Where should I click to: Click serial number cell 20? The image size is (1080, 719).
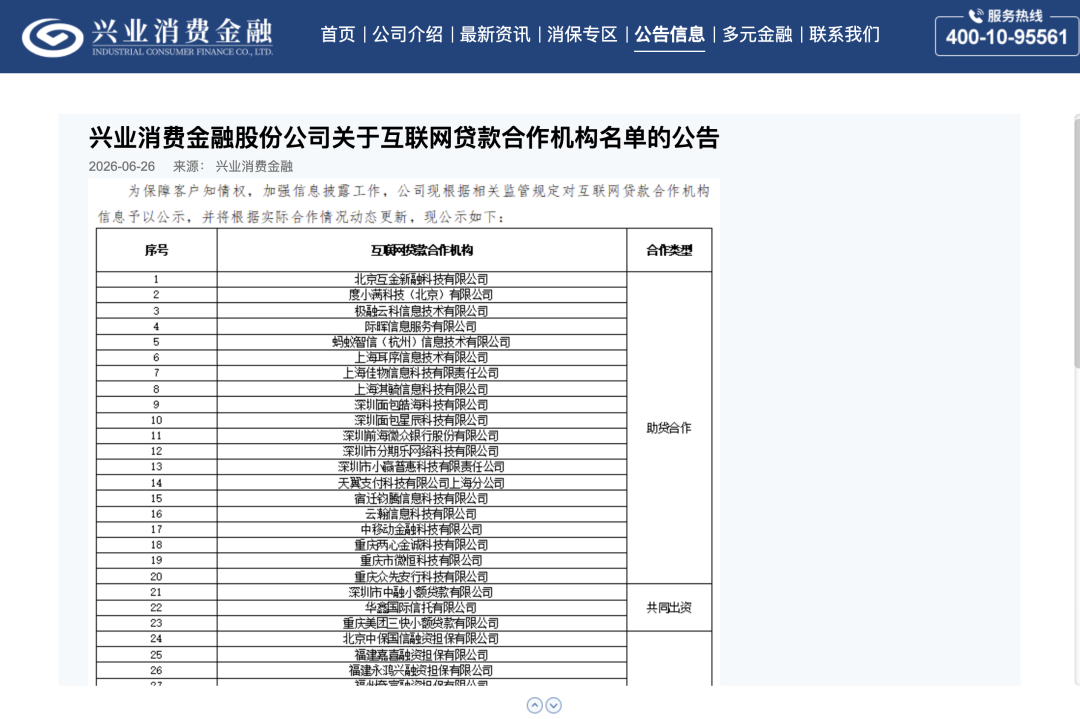click(x=156, y=576)
